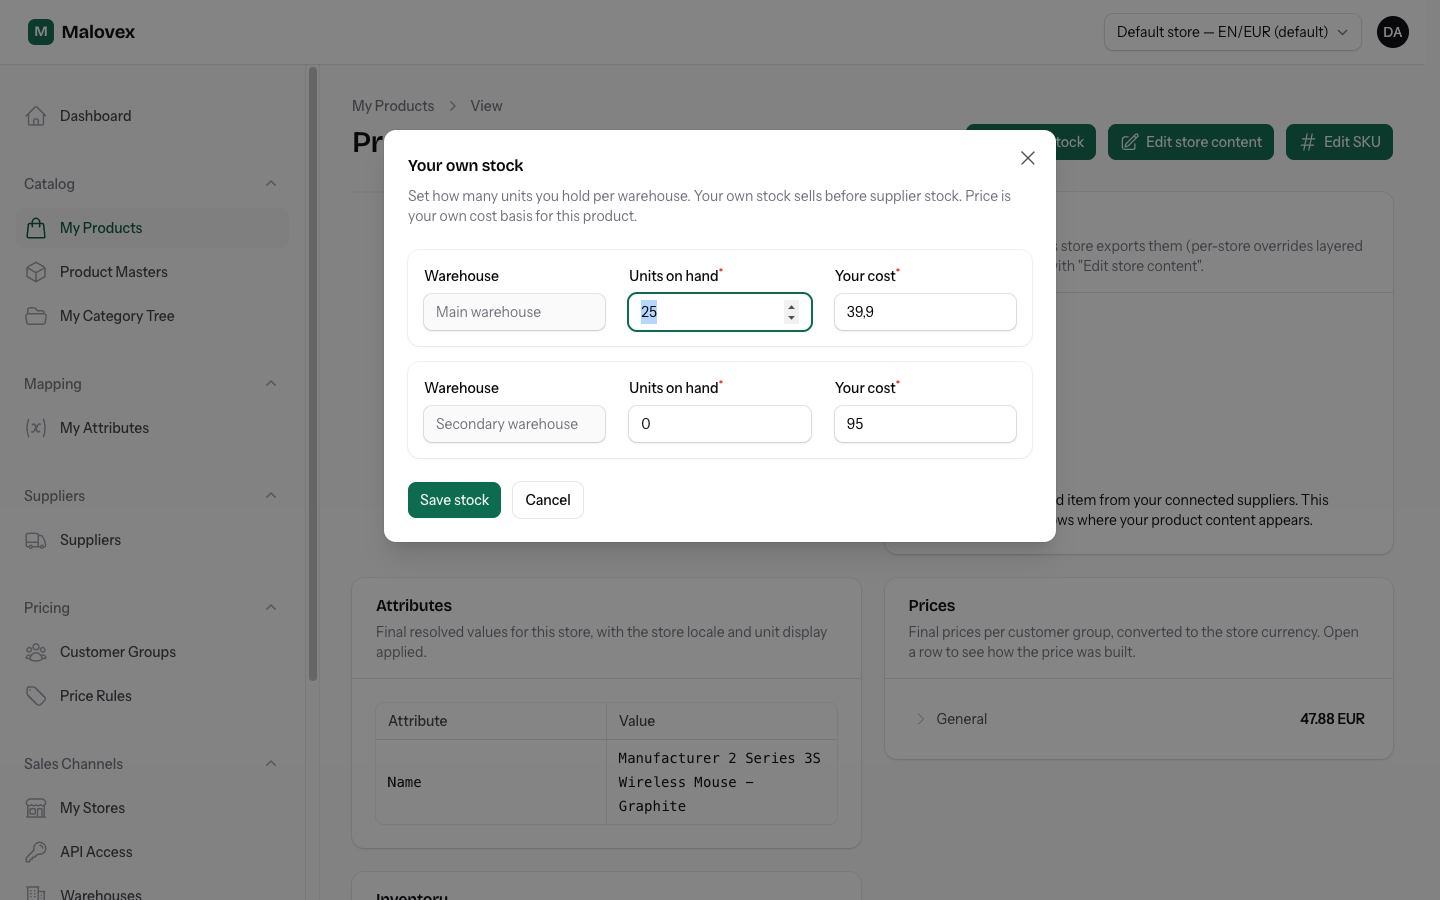Click the Main warehouse name field
This screenshot has height=900, width=1440.
514,312
